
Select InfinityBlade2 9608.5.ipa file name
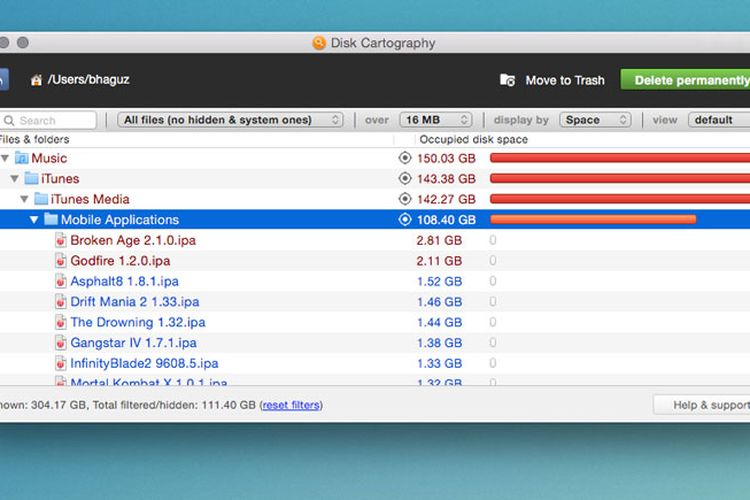144,364
